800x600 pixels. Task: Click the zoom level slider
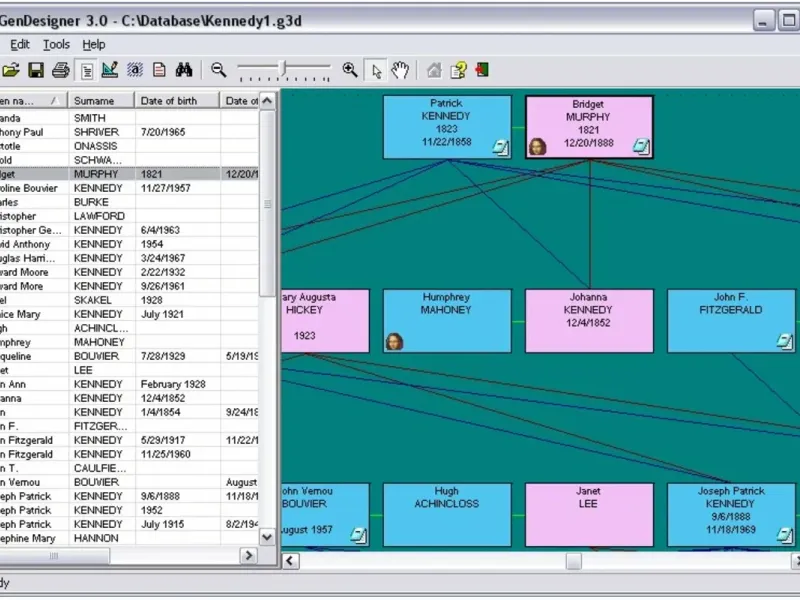pos(285,69)
